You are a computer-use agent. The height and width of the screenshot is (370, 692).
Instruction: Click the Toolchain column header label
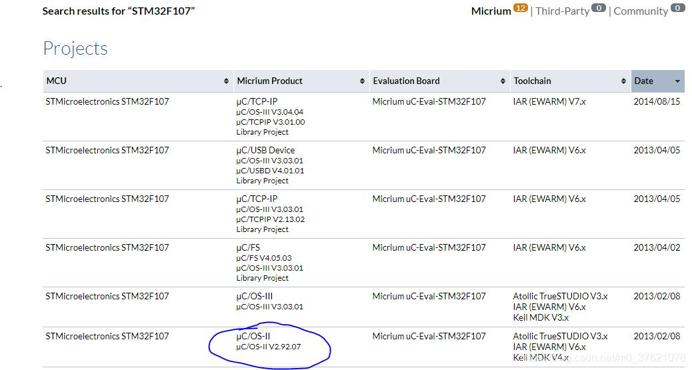pos(532,81)
